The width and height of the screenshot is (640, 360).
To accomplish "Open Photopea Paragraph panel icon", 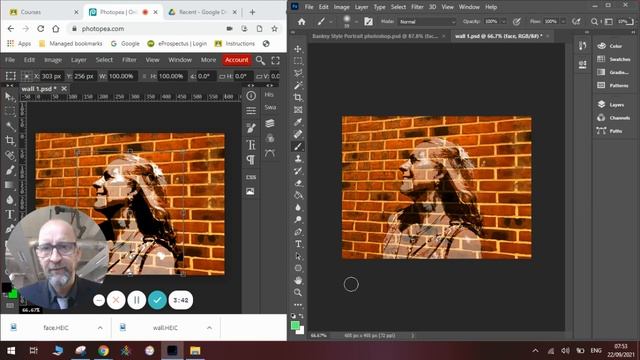I will (251, 160).
